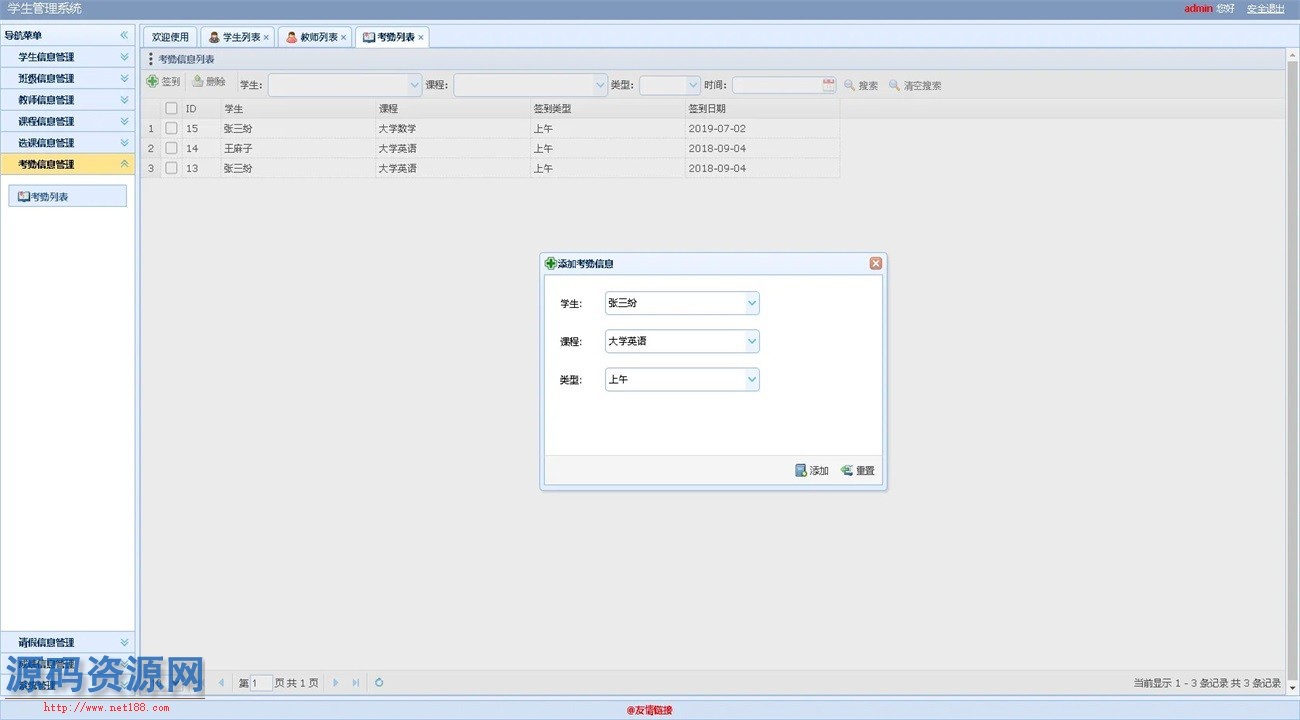Open the toolbar 学生 filter dropdown
Screen dimensions: 1300x720
coord(415,86)
